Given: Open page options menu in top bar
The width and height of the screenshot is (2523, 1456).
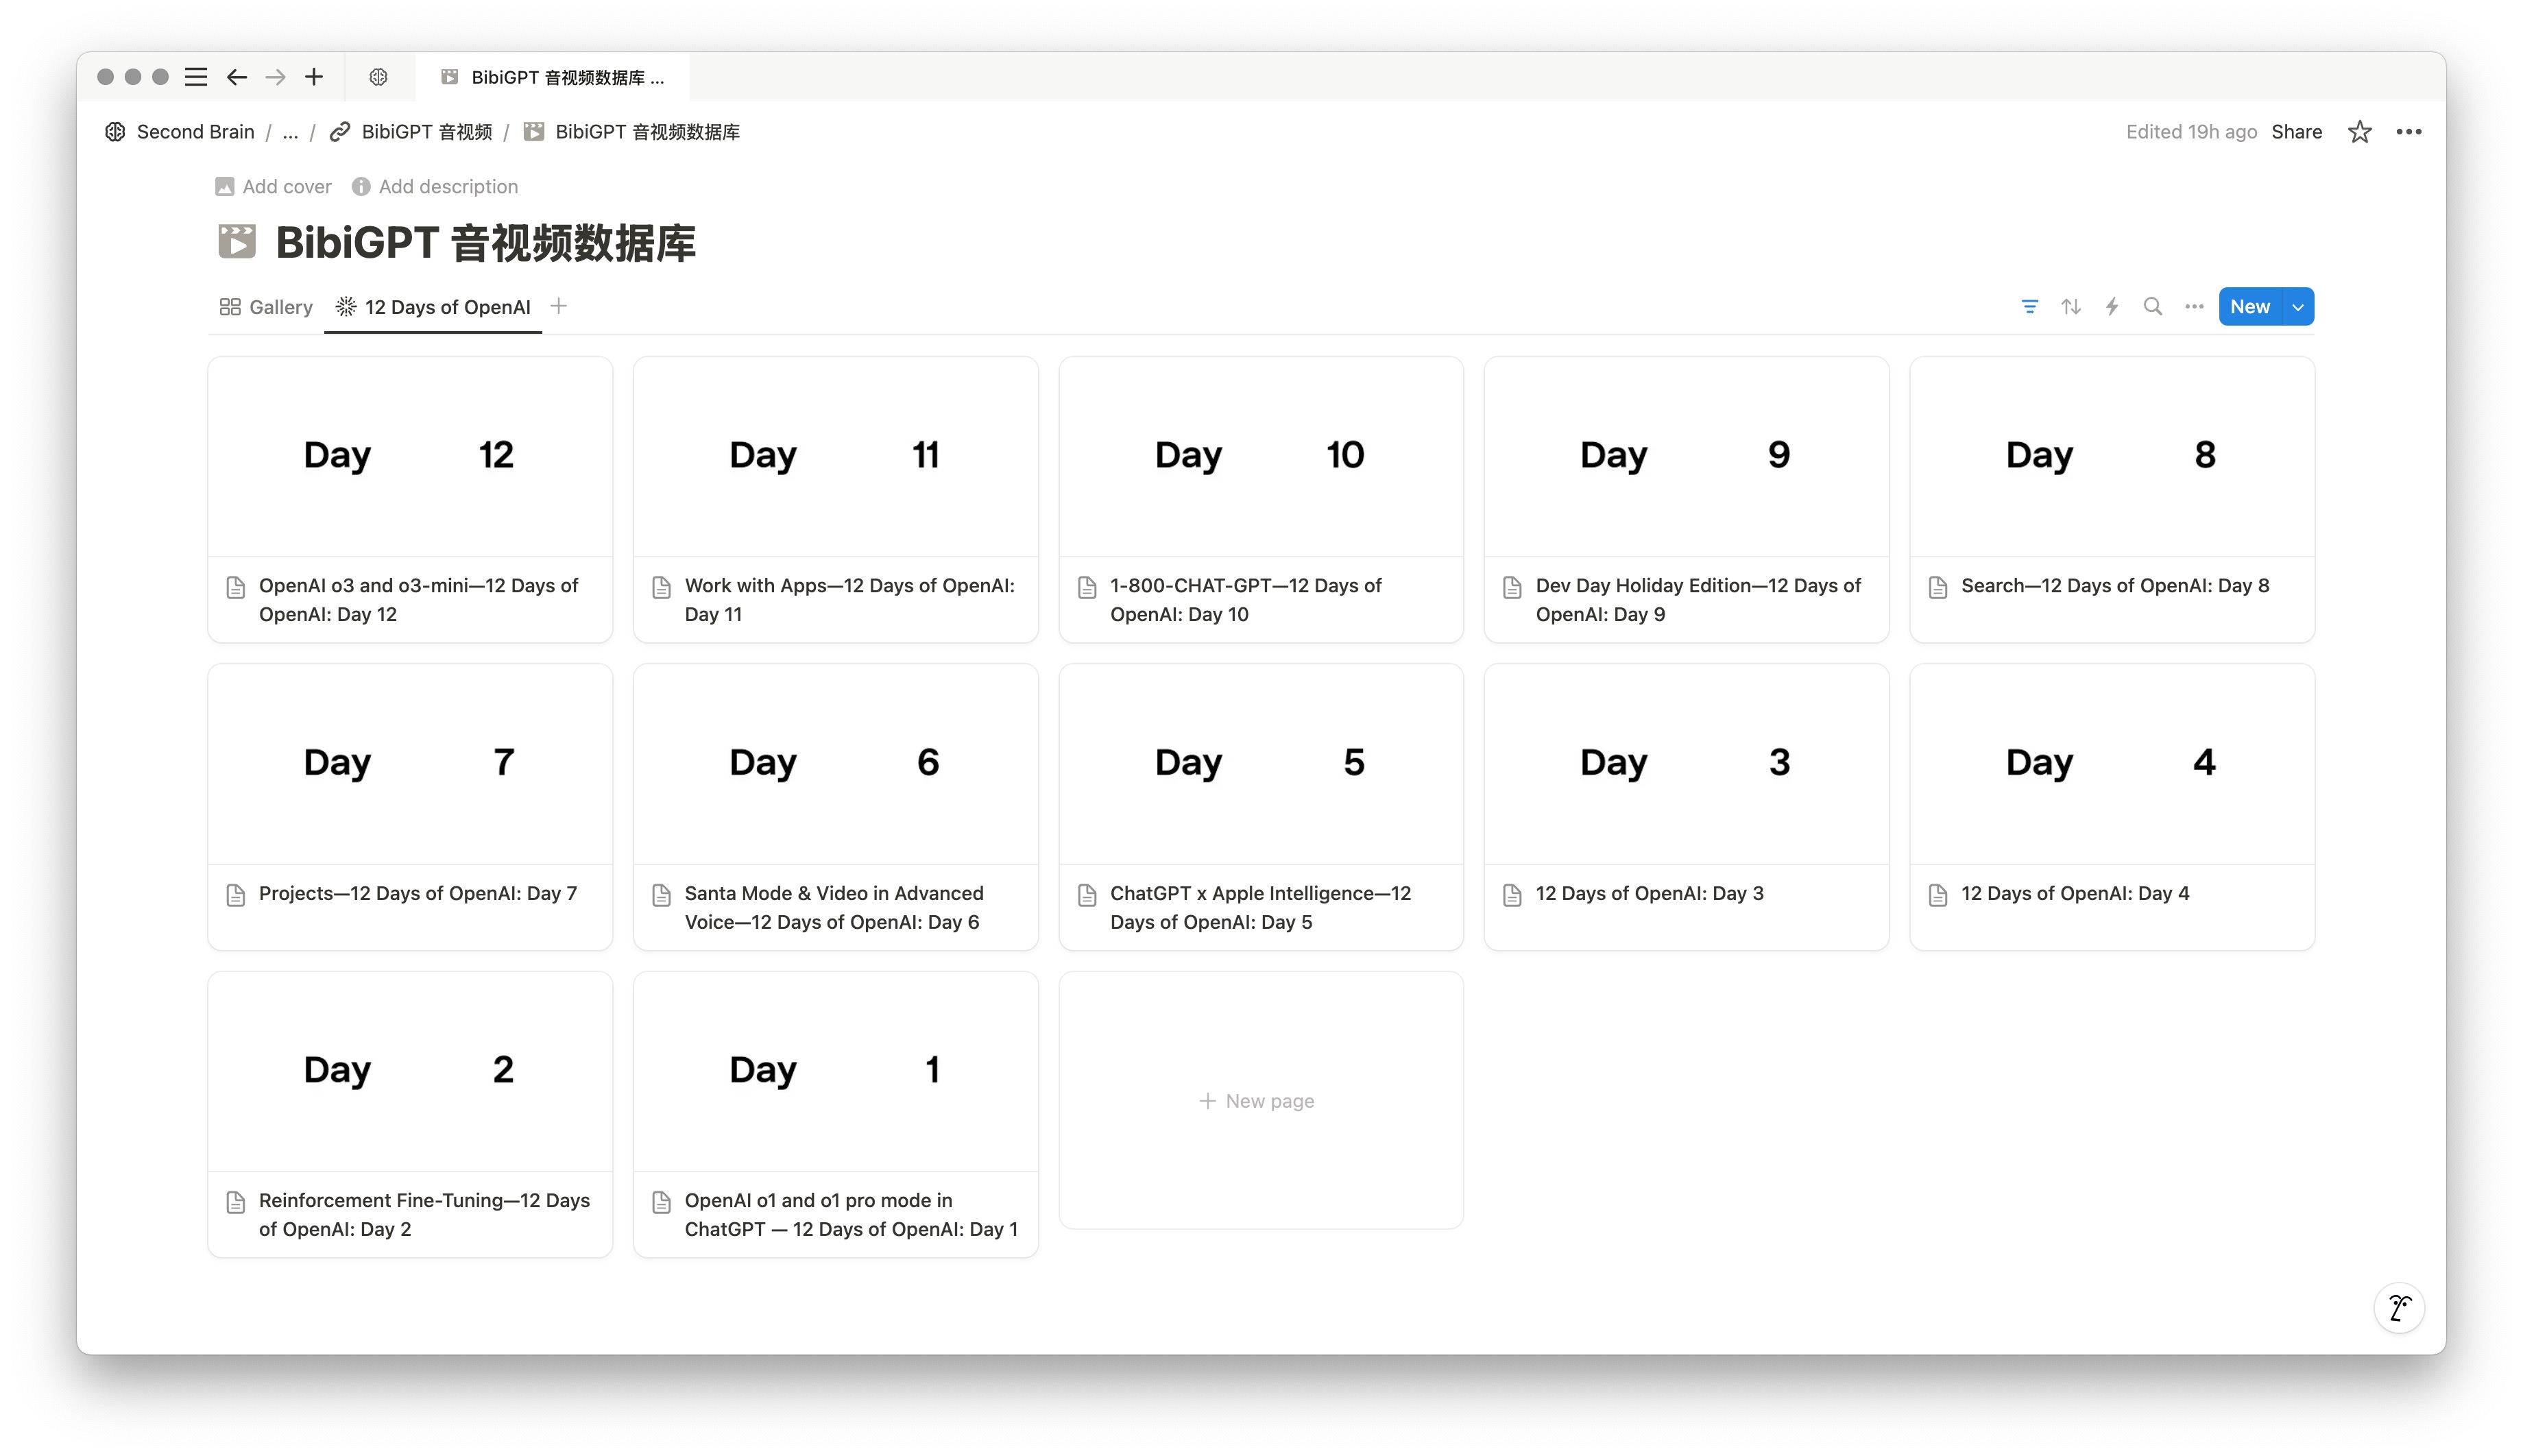Looking at the screenshot, I should pyautogui.click(x=2408, y=132).
